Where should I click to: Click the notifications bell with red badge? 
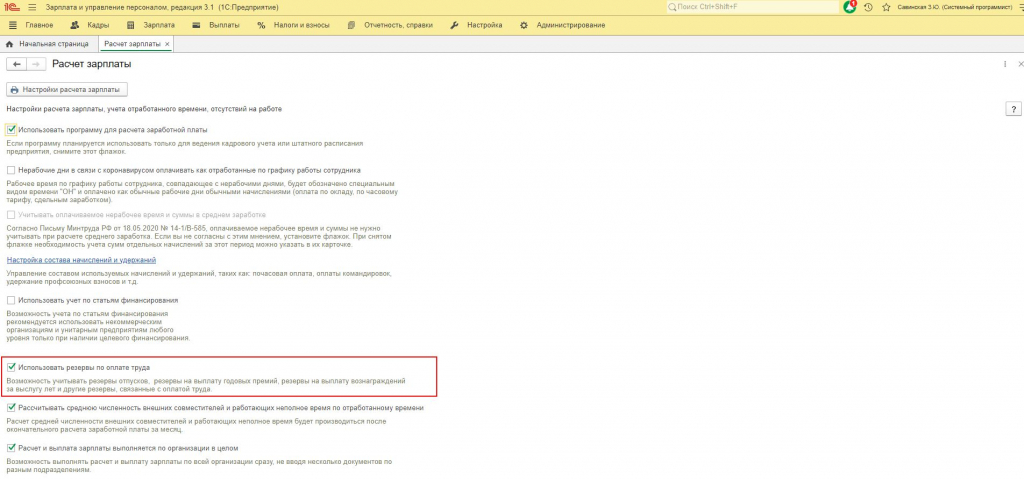click(x=850, y=7)
